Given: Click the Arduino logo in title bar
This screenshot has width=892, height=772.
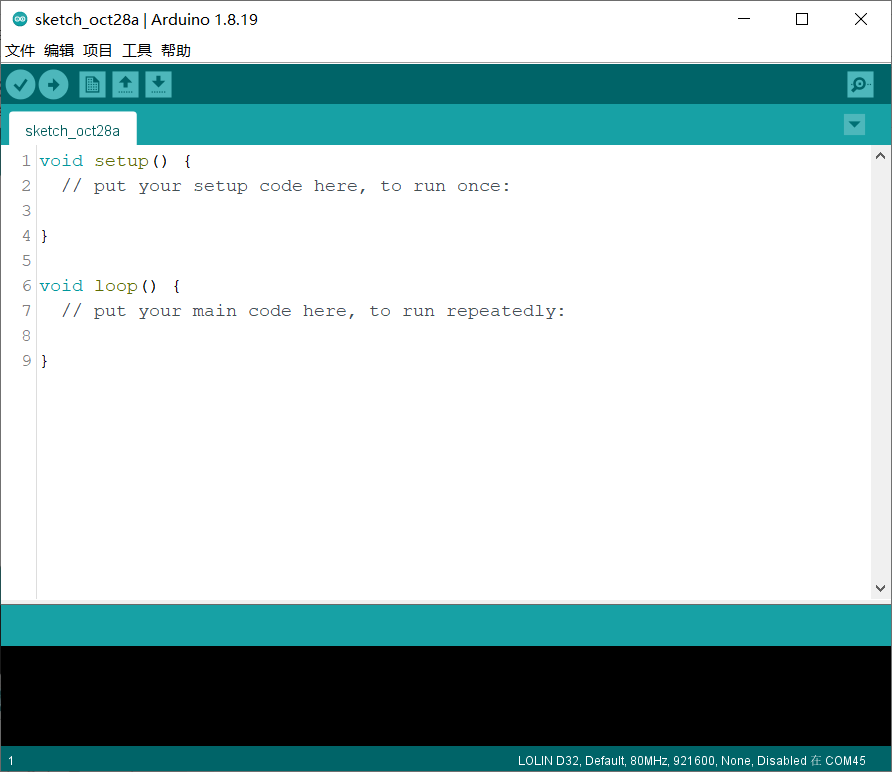Looking at the screenshot, I should point(20,19).
